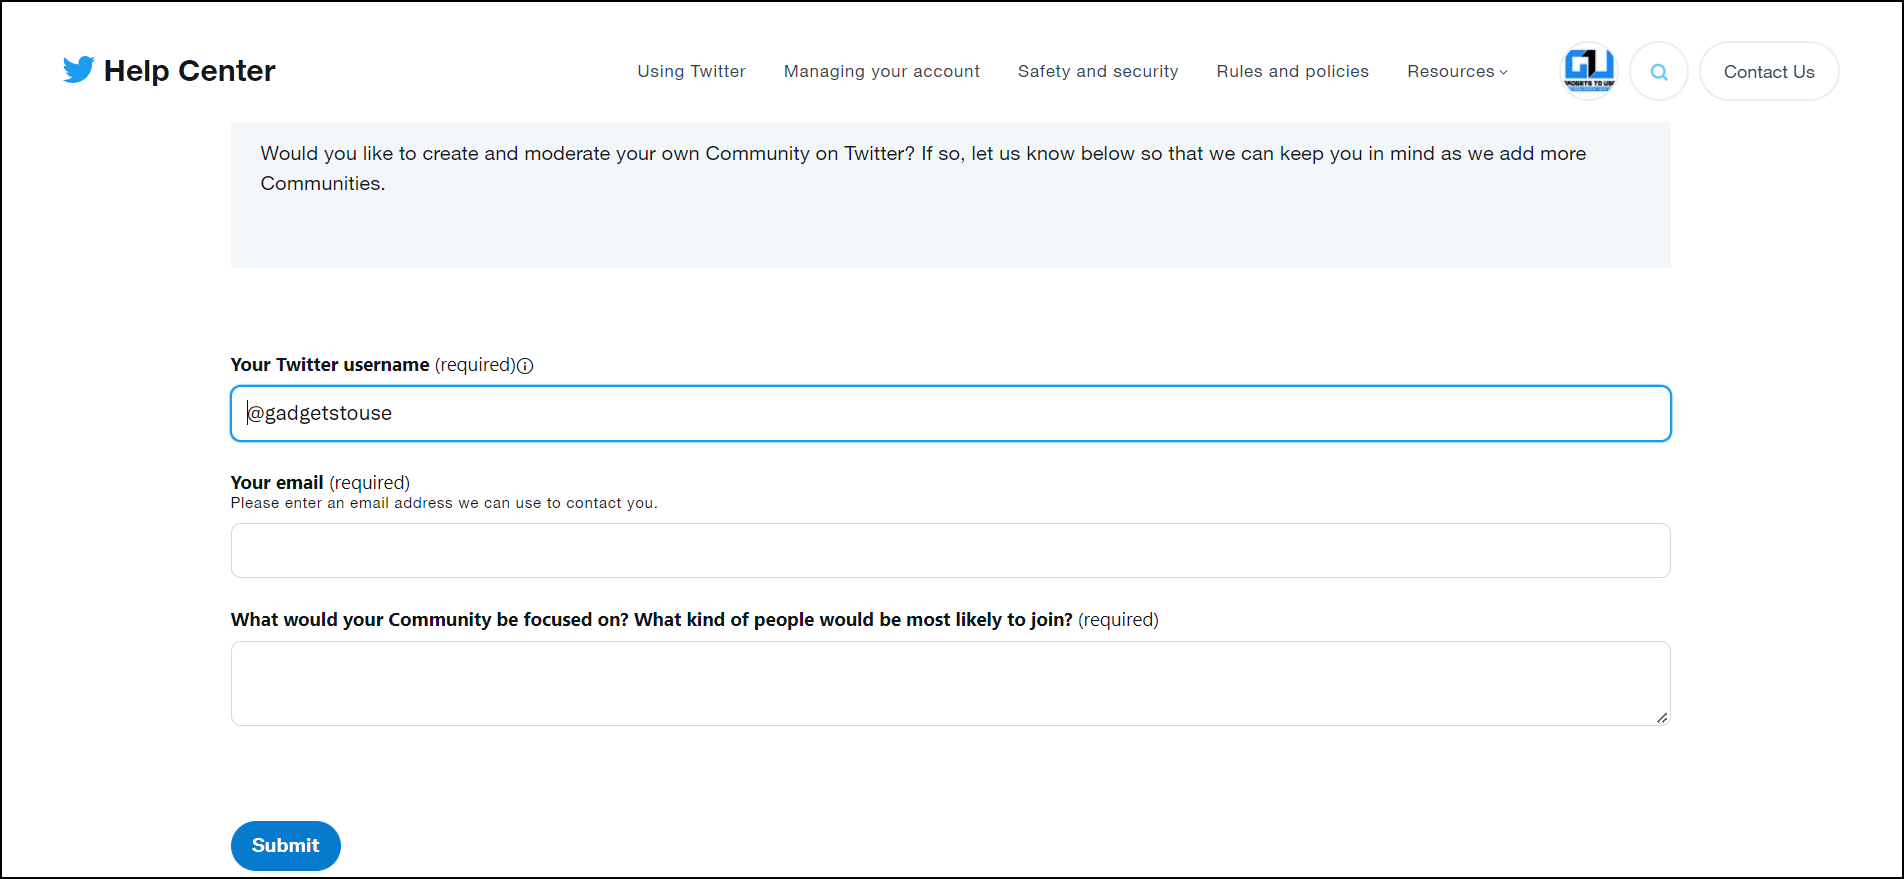Viewport: 1904px width, 879px height.
Task: Click into the Your email field
Action: pos(951,550)
